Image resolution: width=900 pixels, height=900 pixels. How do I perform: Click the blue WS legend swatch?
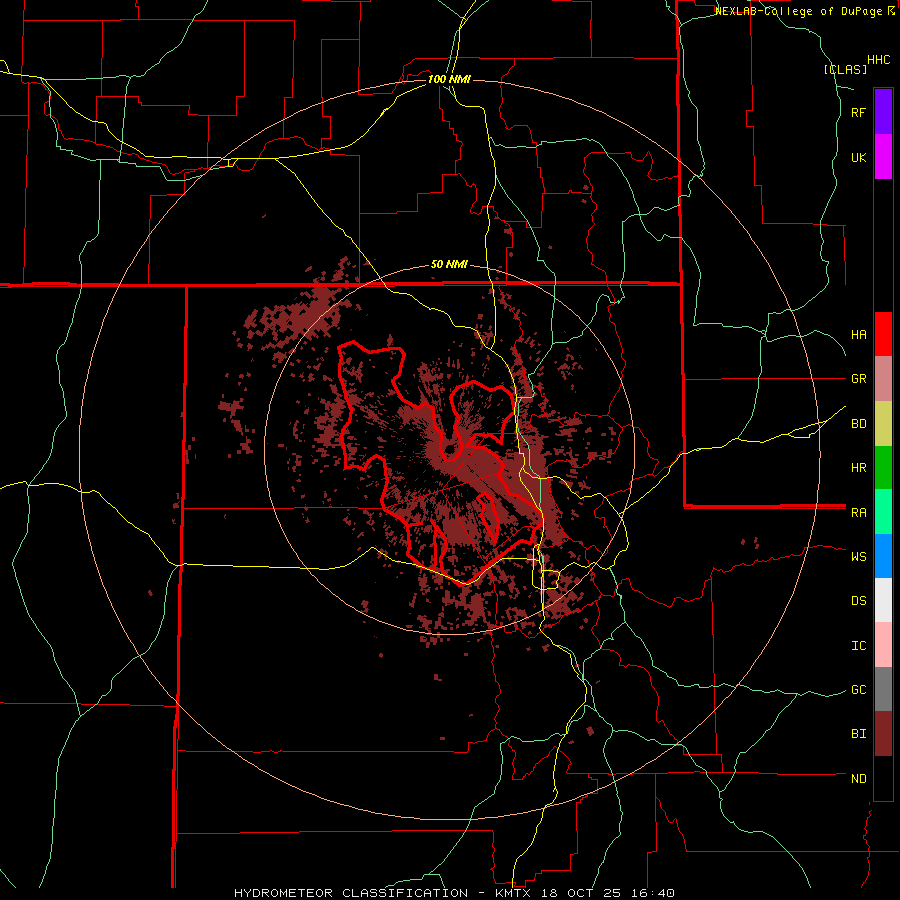[x=883, y=556]
